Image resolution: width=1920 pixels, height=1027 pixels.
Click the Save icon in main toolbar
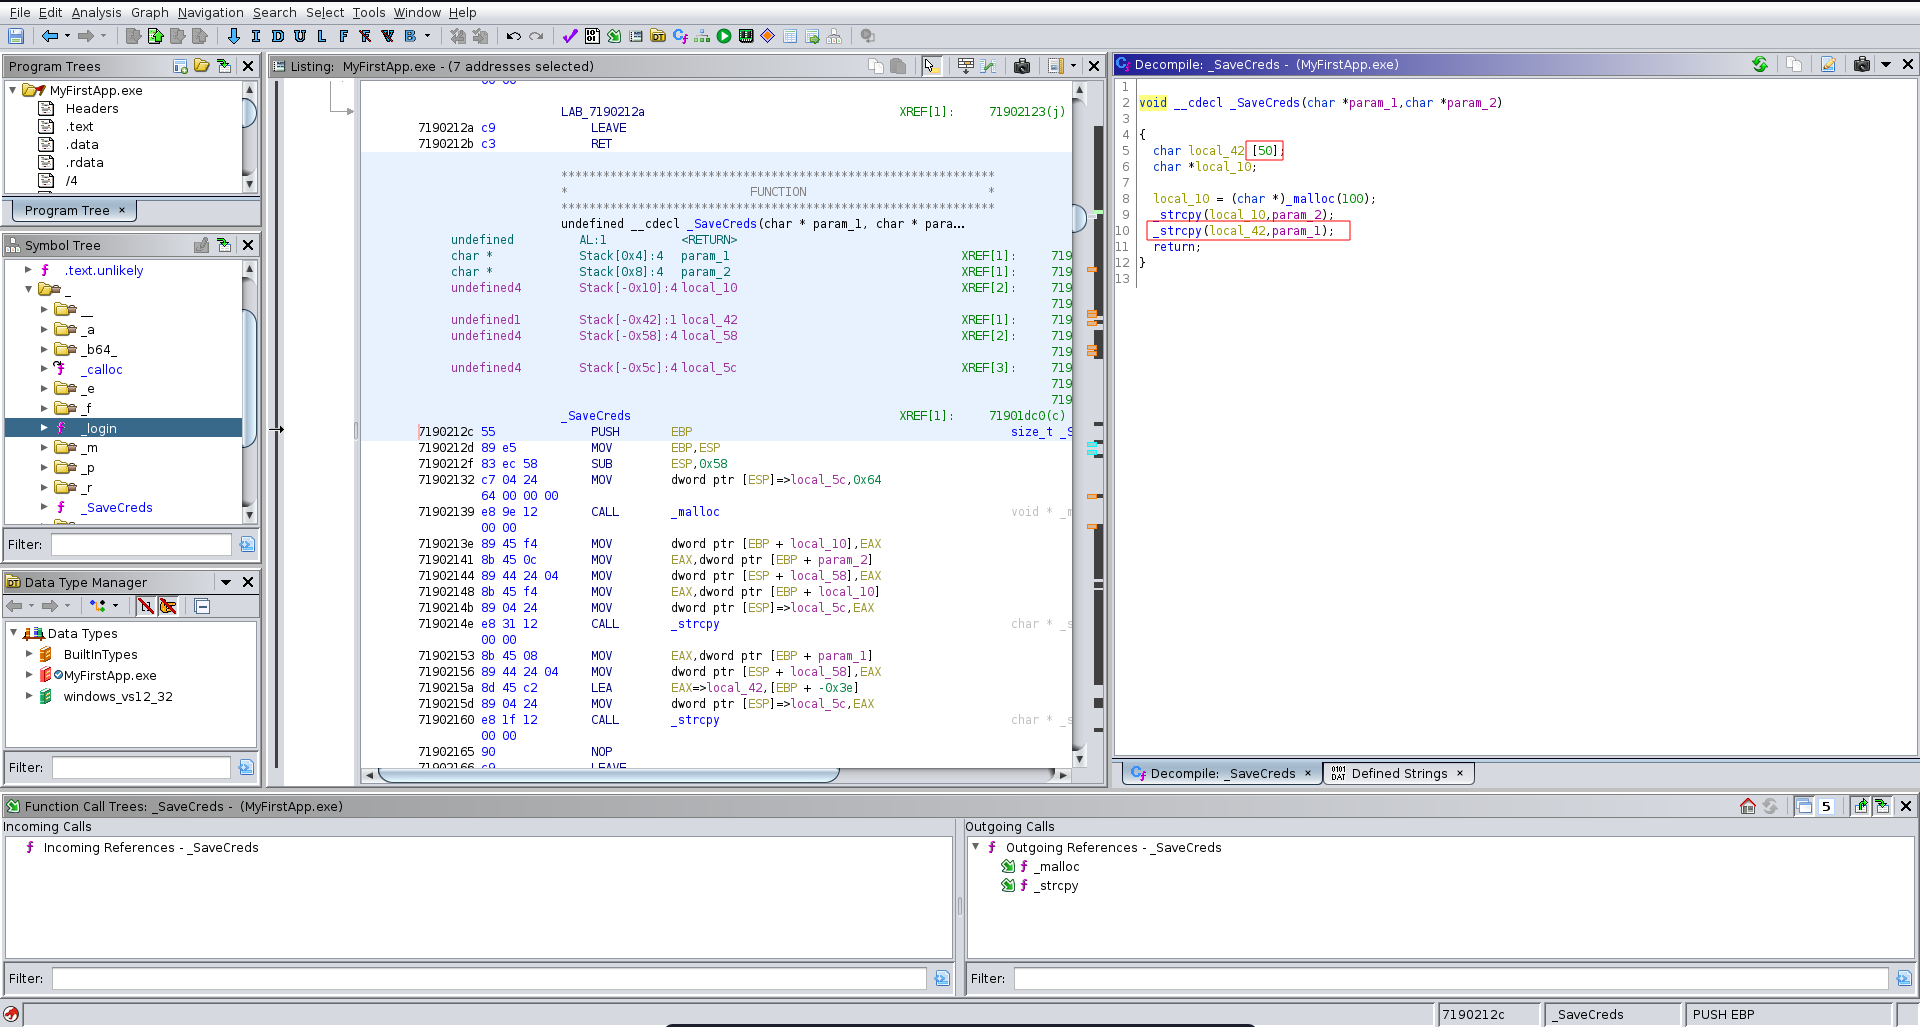click(16, 36)
